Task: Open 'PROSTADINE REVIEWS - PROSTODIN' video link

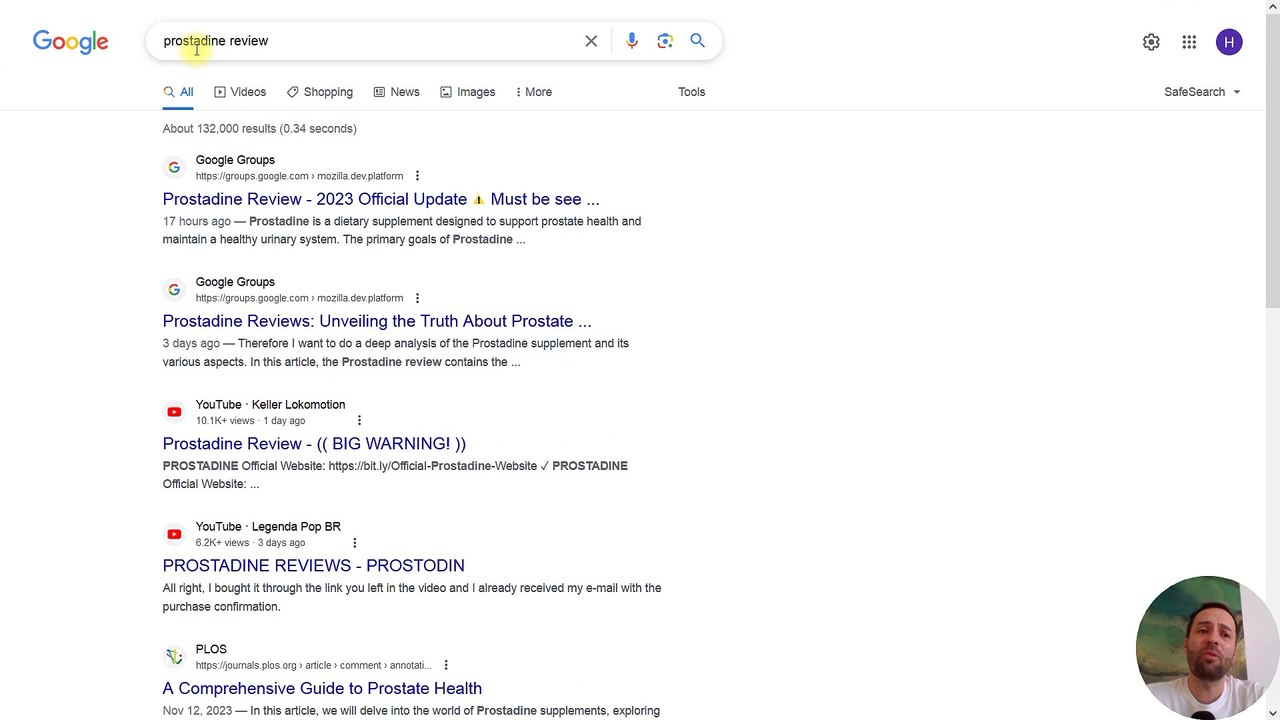Action: click(314, 565)
